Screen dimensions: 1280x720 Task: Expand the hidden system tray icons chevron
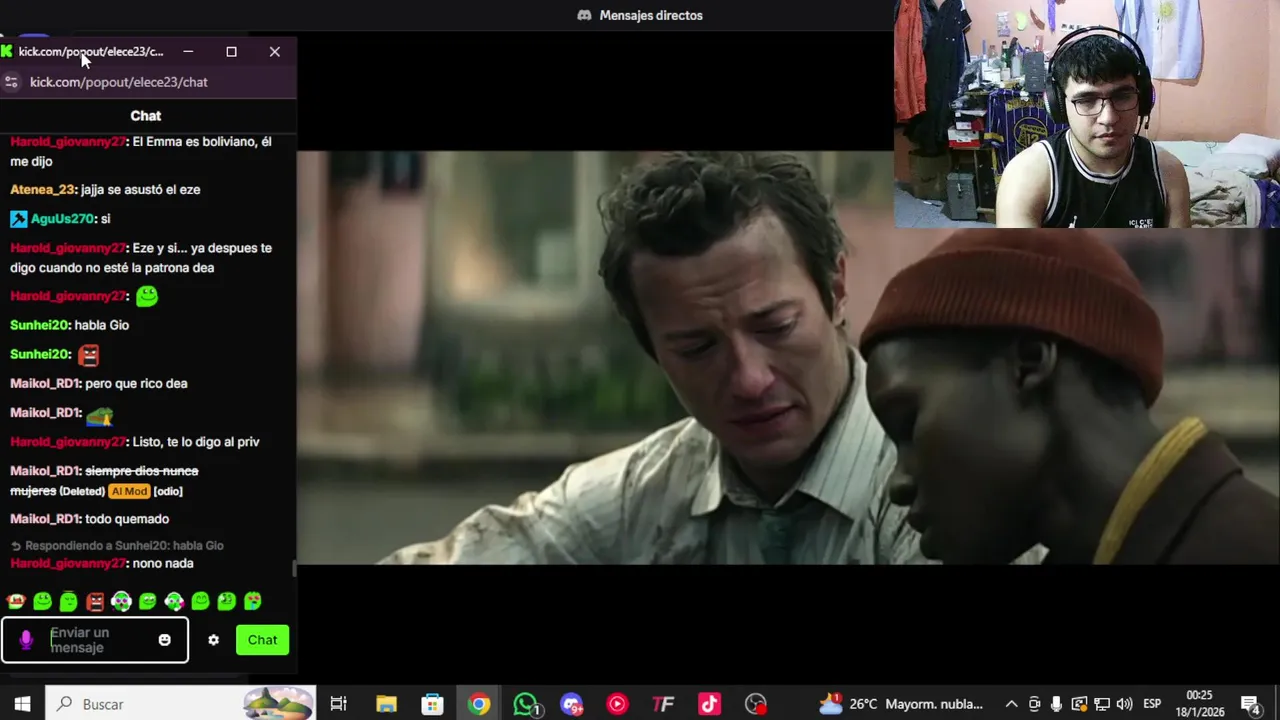coord(1011,704)
